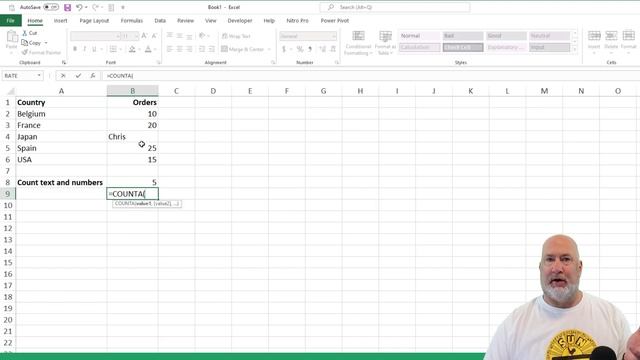Open Number group dialog launcher
This screenshot has width=640, height=360.
click(337, 62)
